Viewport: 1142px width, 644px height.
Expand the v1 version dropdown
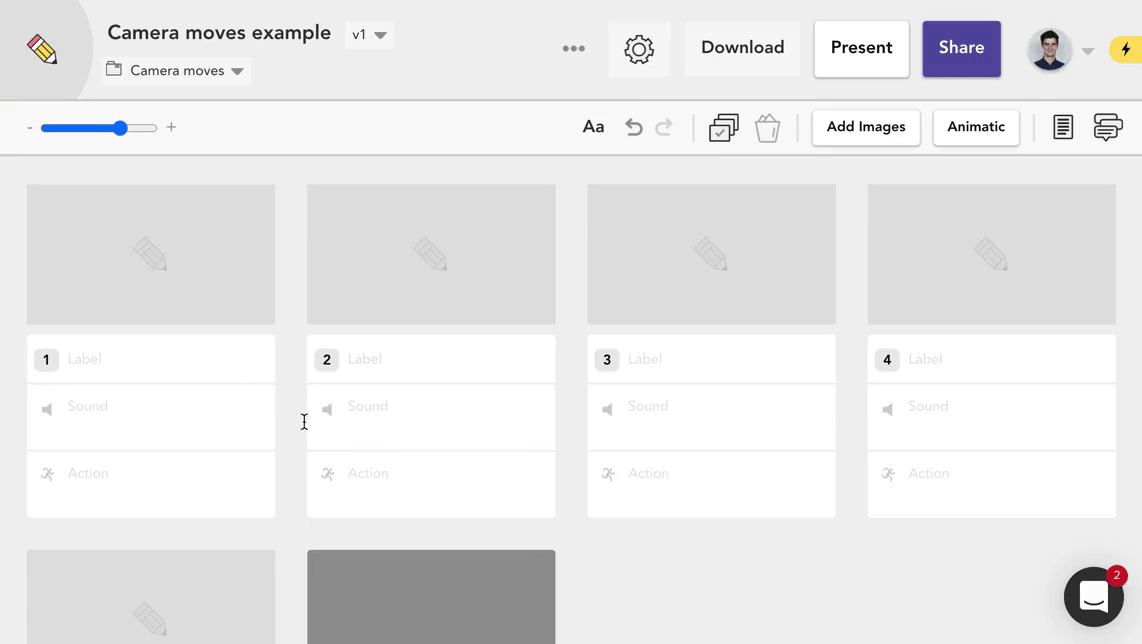pos(369,35)
